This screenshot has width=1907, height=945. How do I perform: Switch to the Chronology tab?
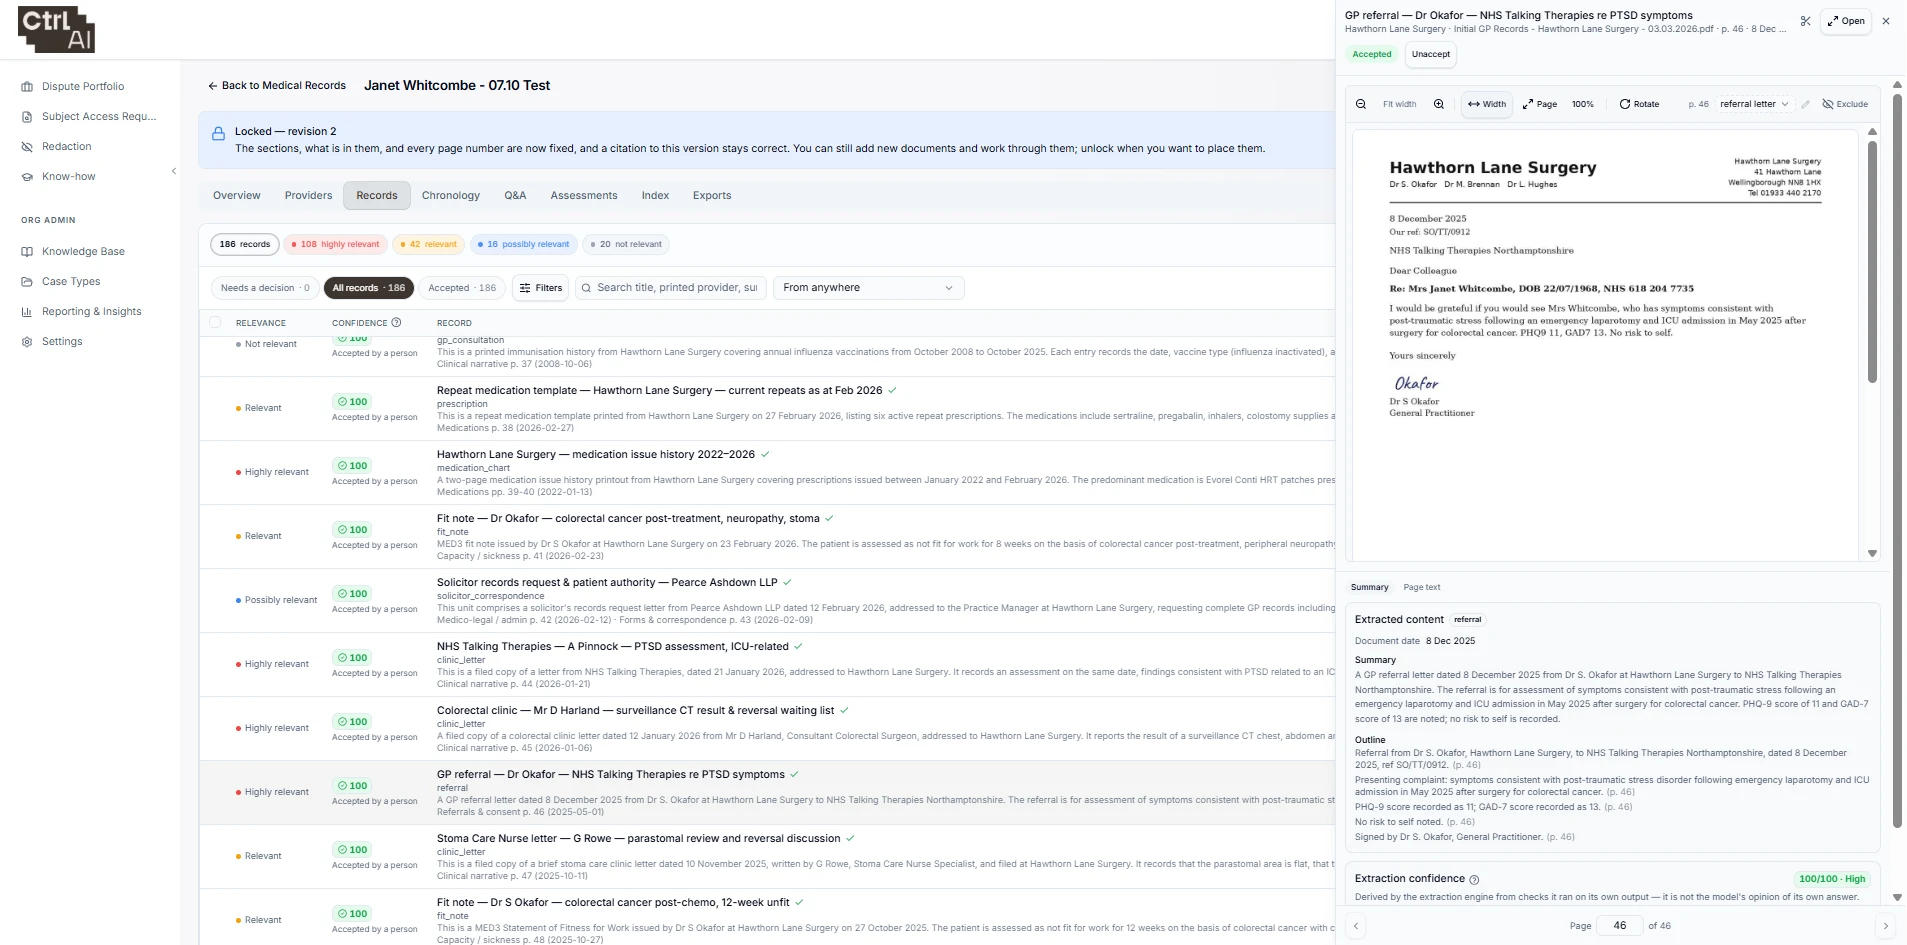click(x=451, y=196)
